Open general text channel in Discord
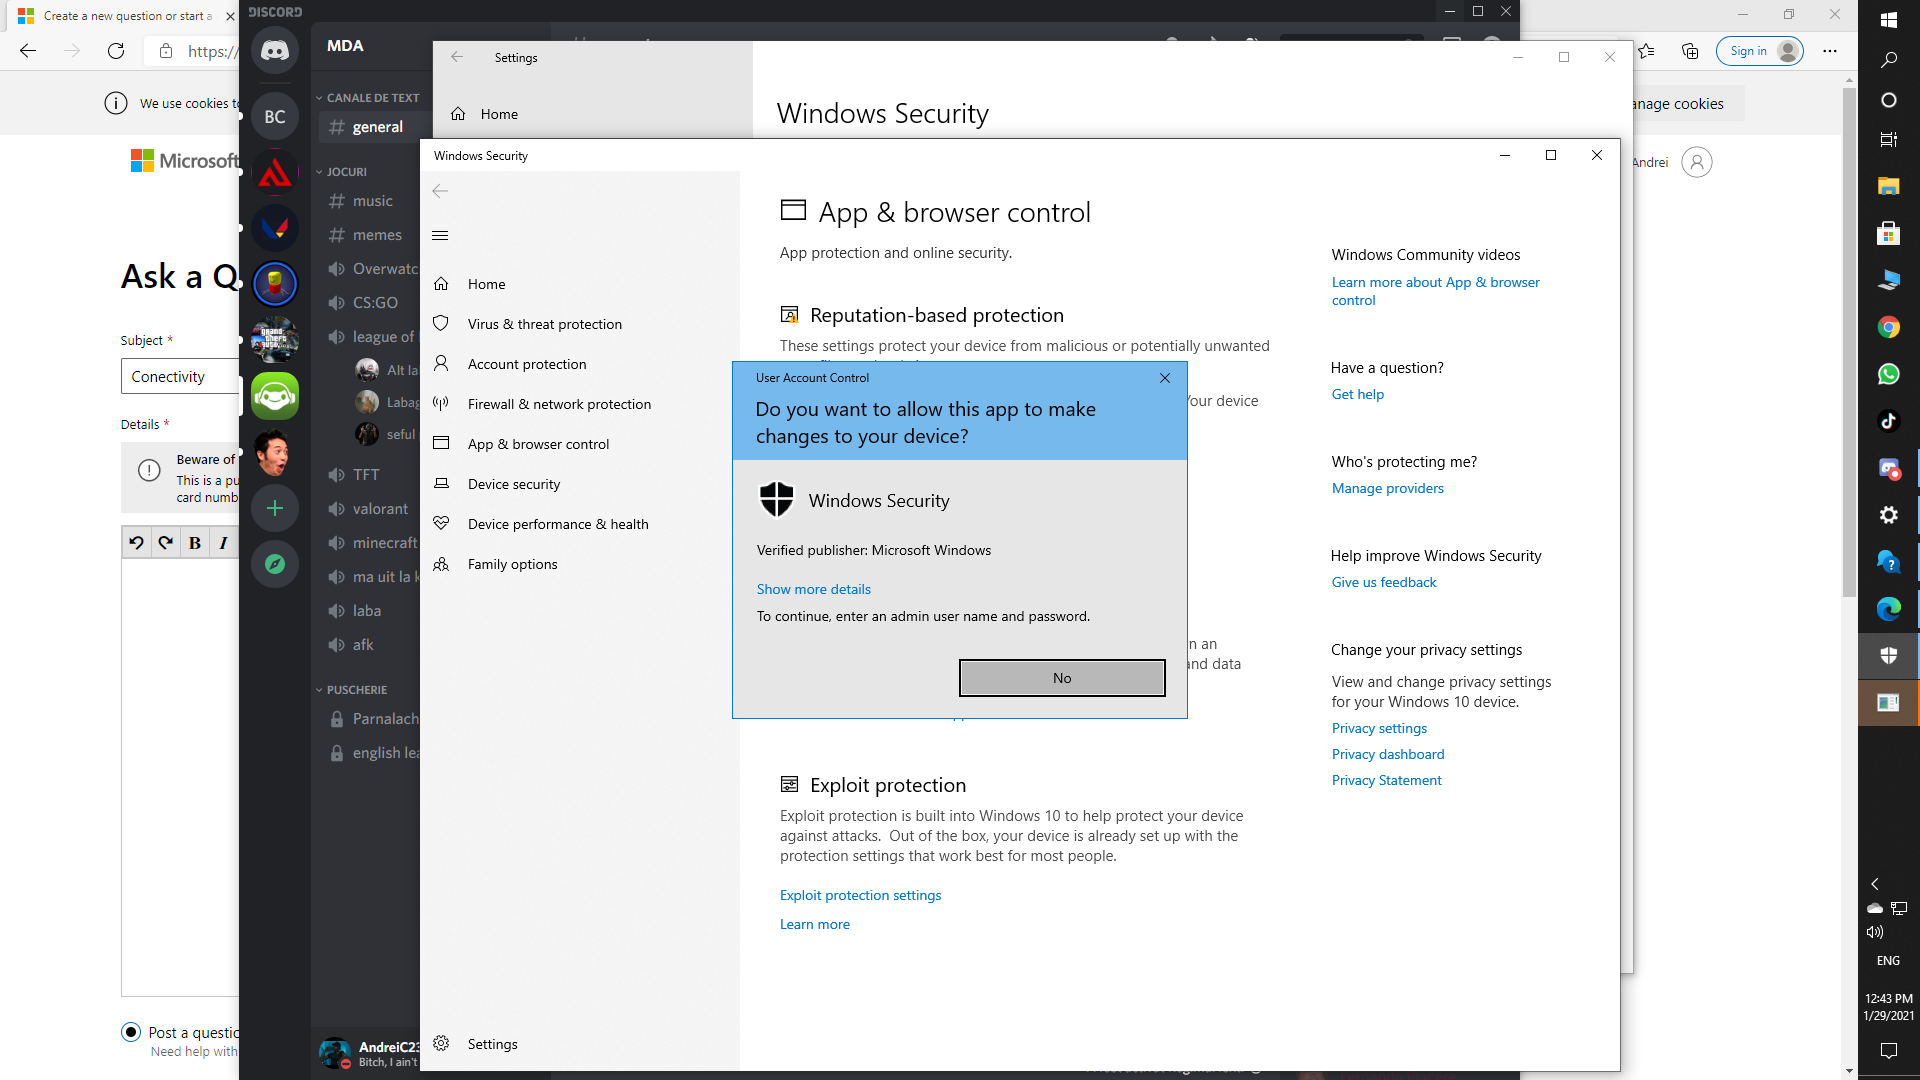The width and height of the screenshot is (1920, 1080). pyautogui.click(x=376, y=127)
